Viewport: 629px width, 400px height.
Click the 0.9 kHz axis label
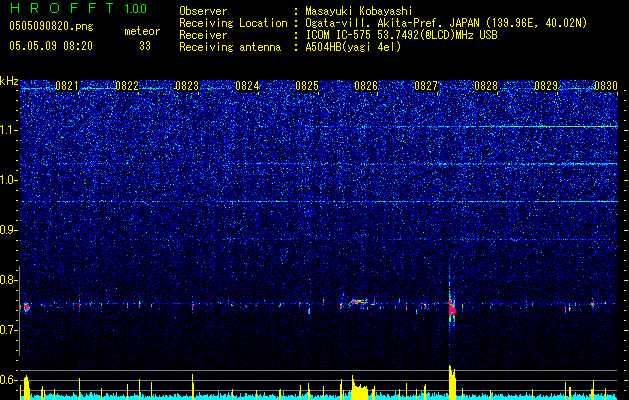click(9, 230)
